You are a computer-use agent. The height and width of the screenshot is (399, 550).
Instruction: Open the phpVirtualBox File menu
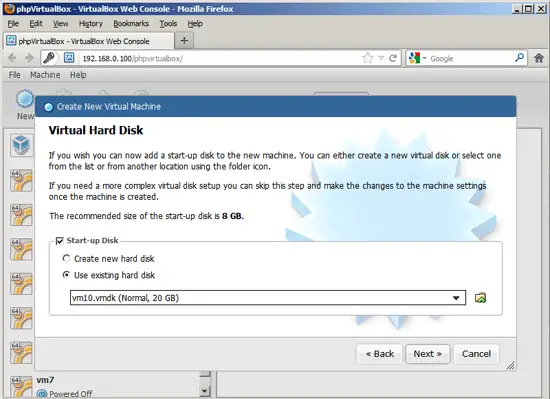(14, 75)
